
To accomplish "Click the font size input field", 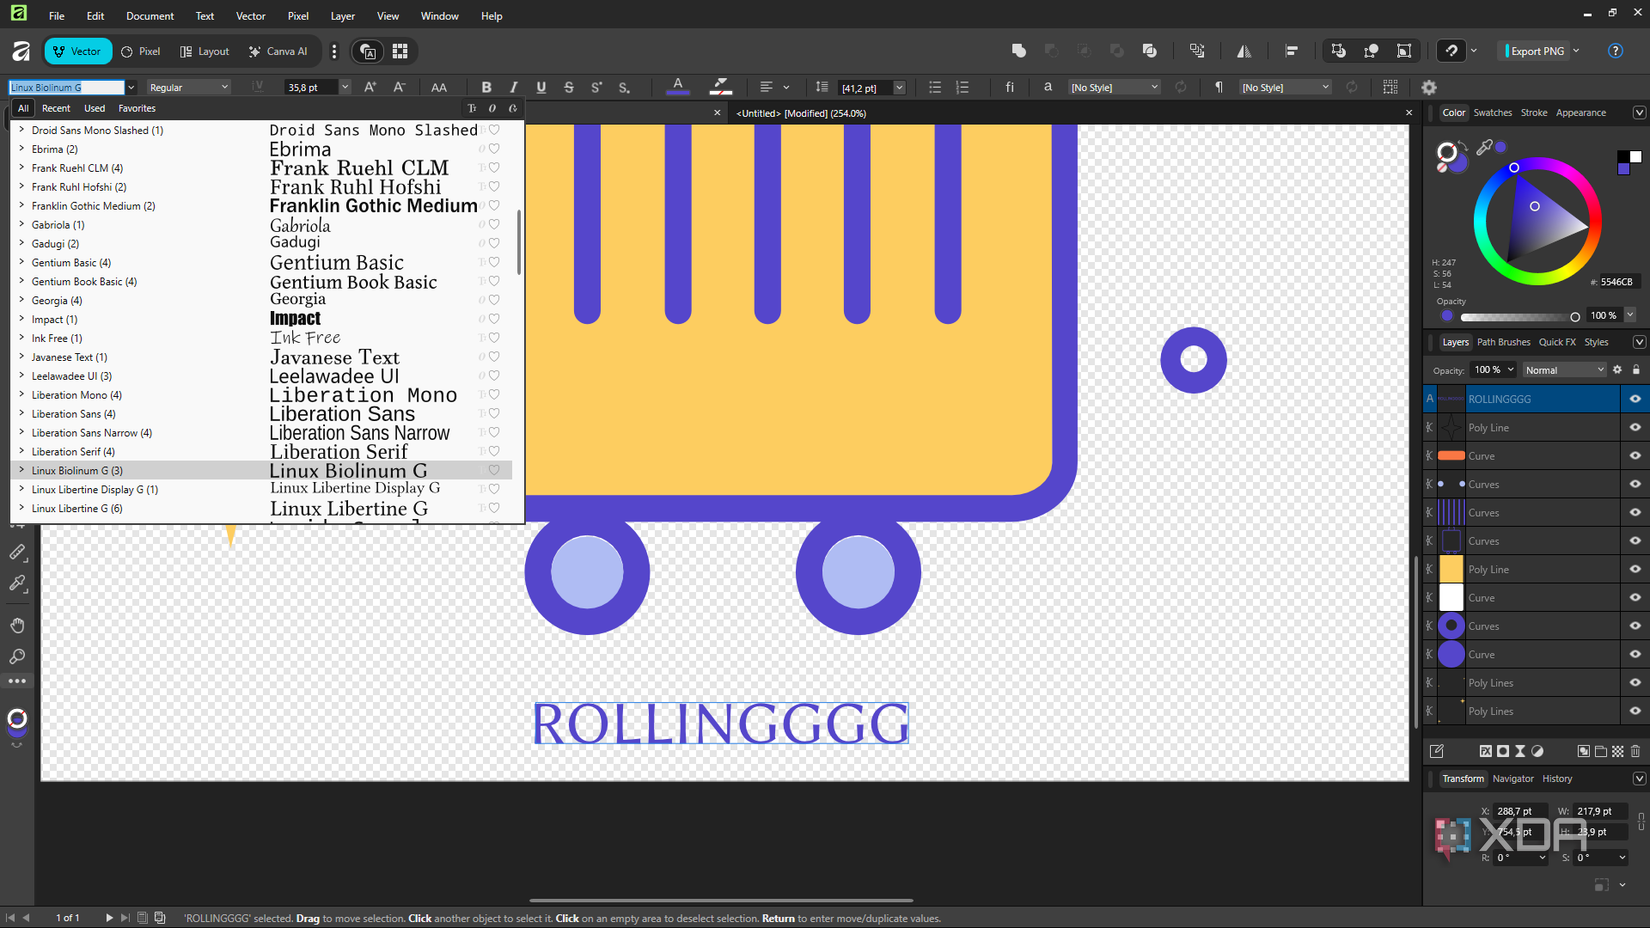I will coord(311,87).
